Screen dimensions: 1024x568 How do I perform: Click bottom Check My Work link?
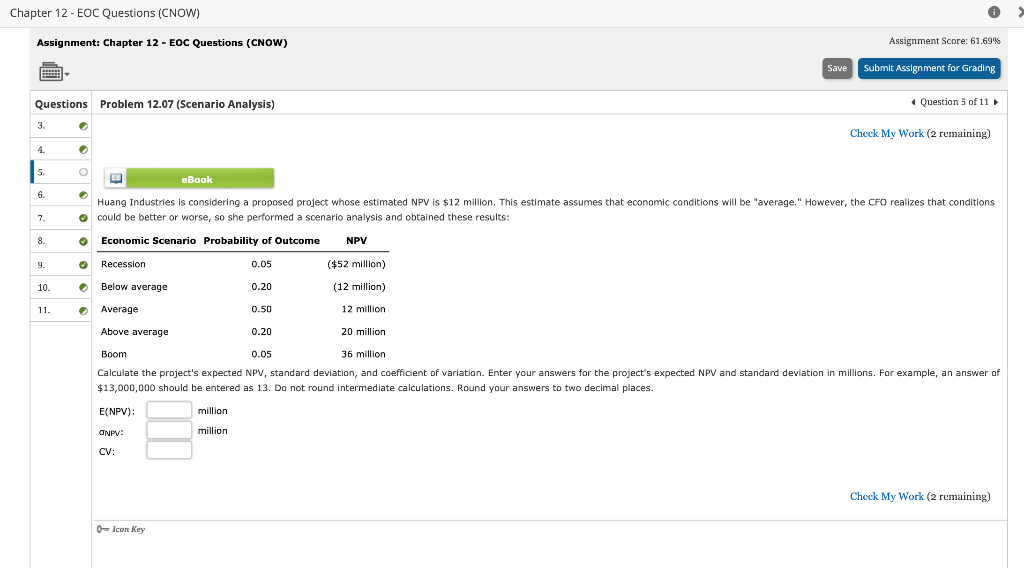click(x=886, y=496)
